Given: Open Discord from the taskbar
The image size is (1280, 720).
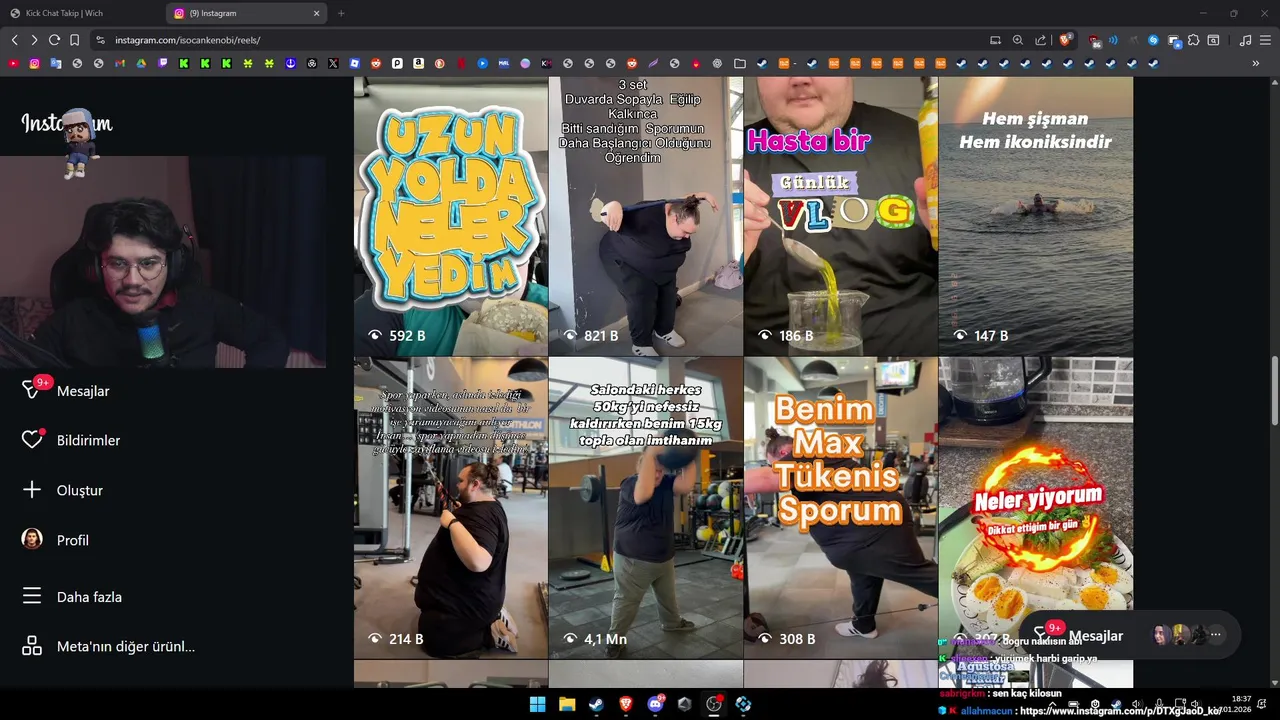Looking at the screenshot, I should coord(655,704).
